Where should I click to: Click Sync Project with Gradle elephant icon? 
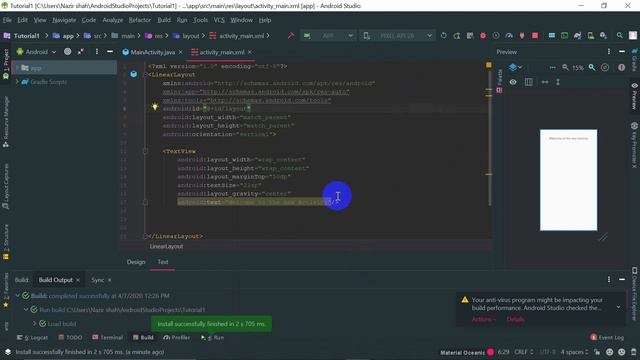click(577, 36)
